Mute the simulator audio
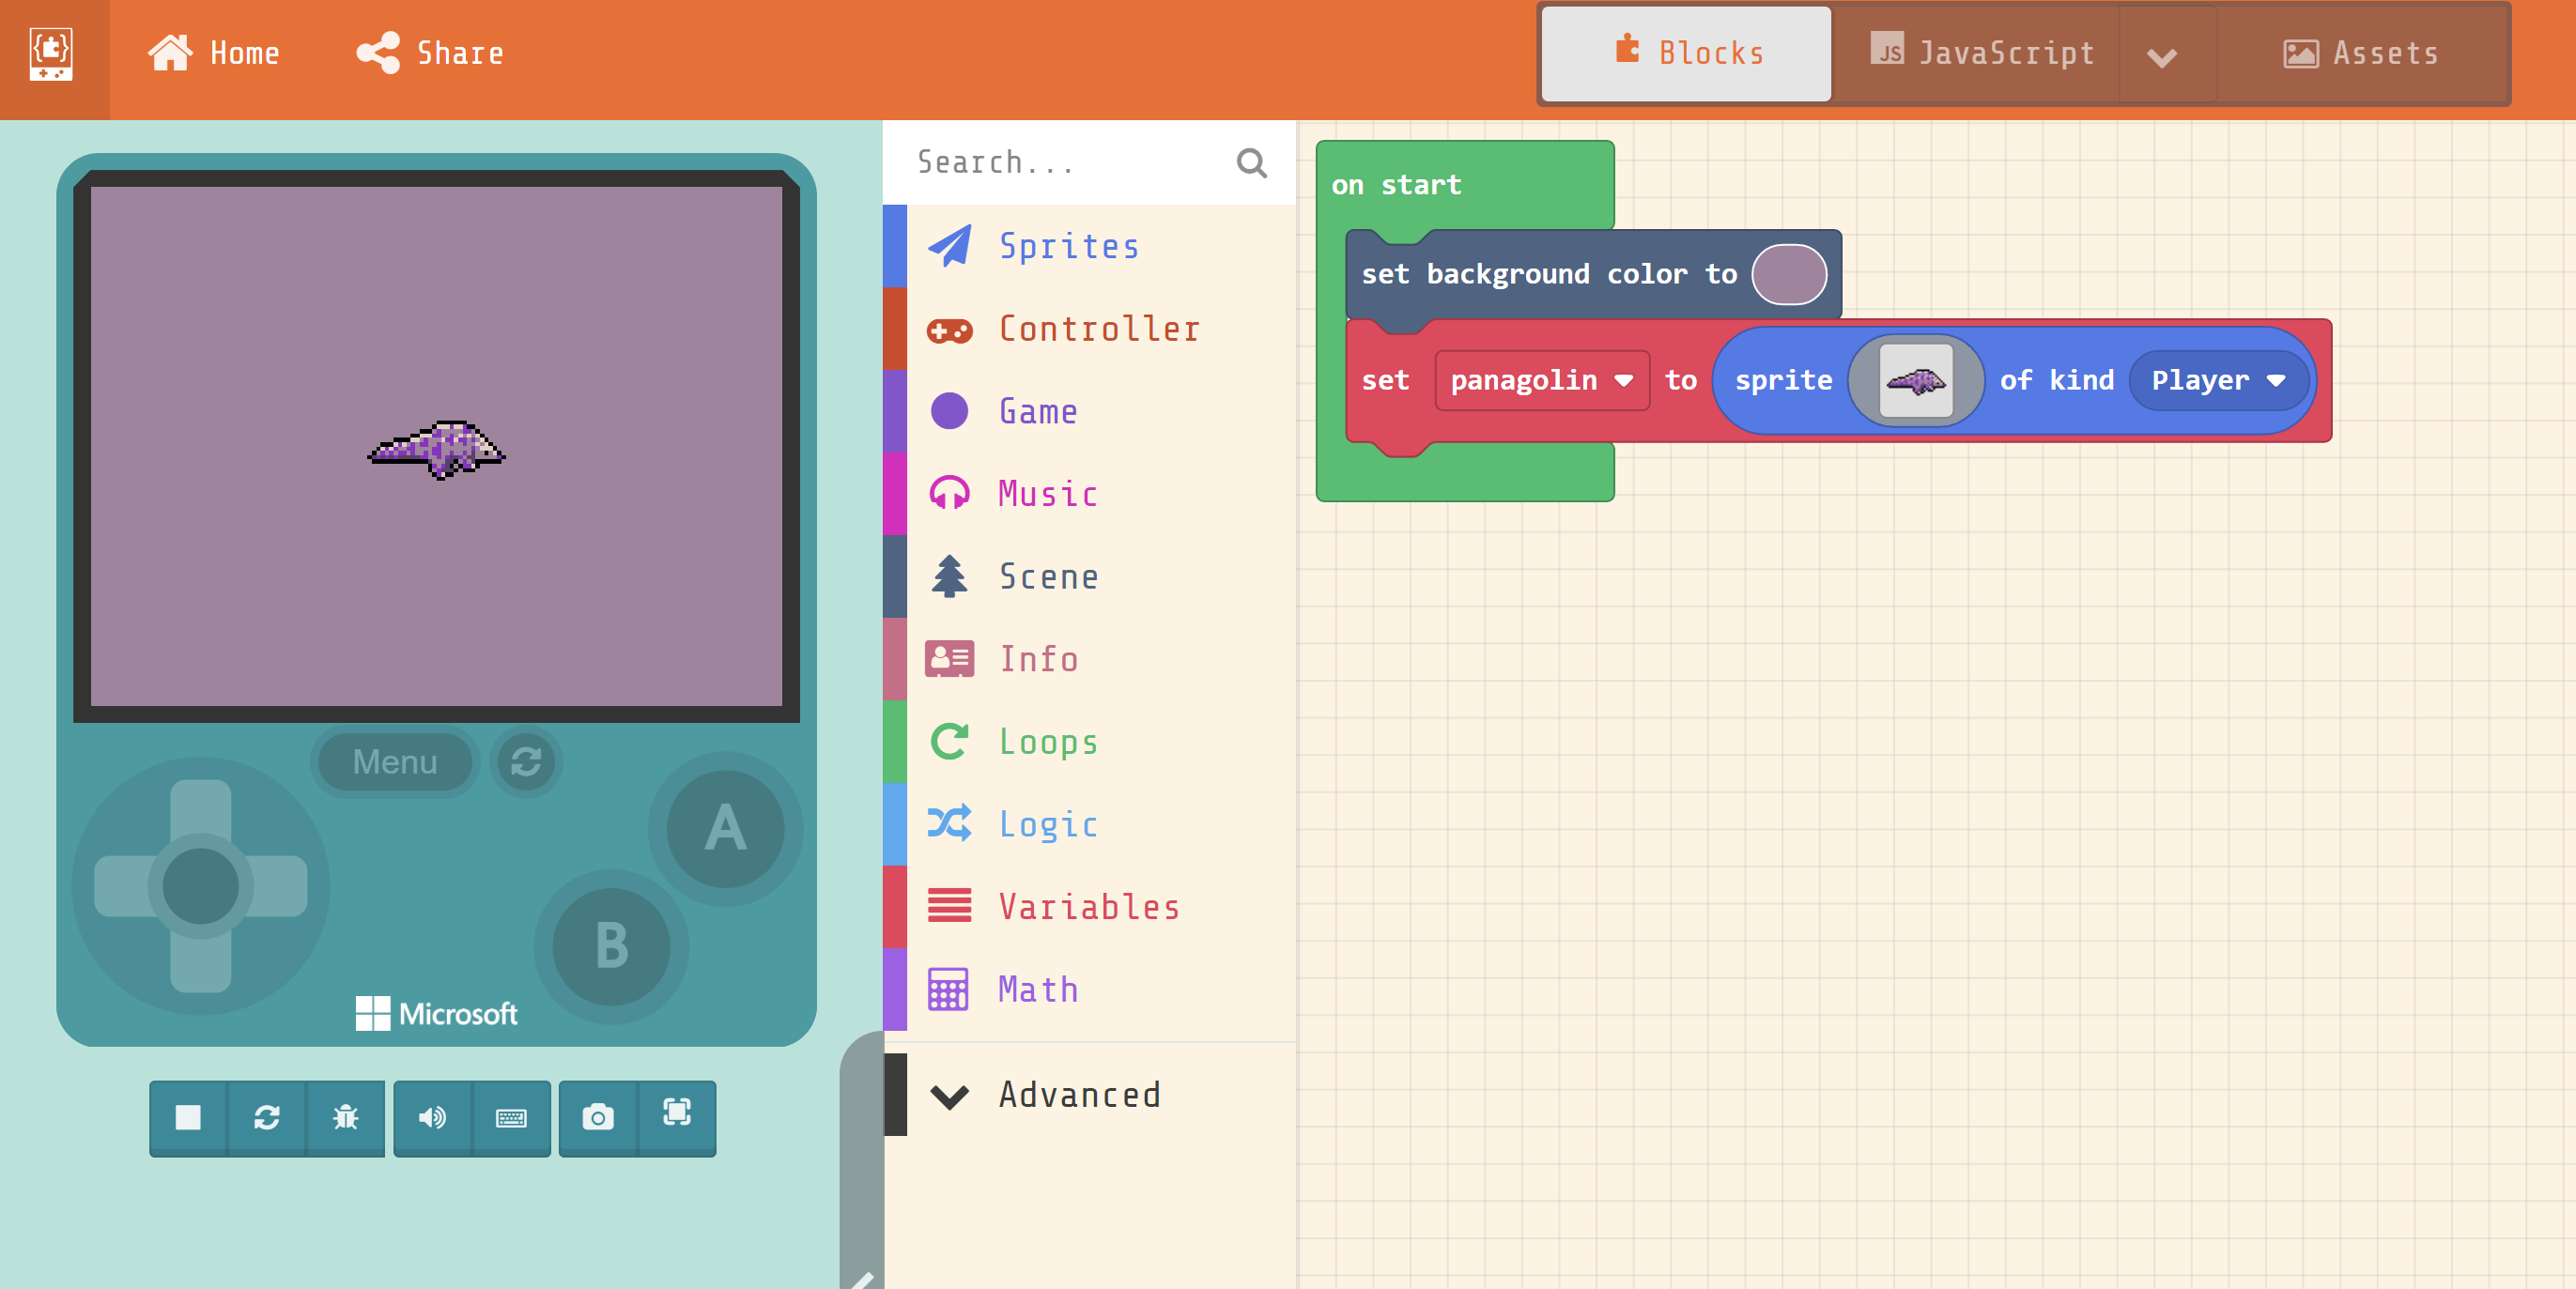Screen dimensions: 2576x1289 click(432, 1117)
